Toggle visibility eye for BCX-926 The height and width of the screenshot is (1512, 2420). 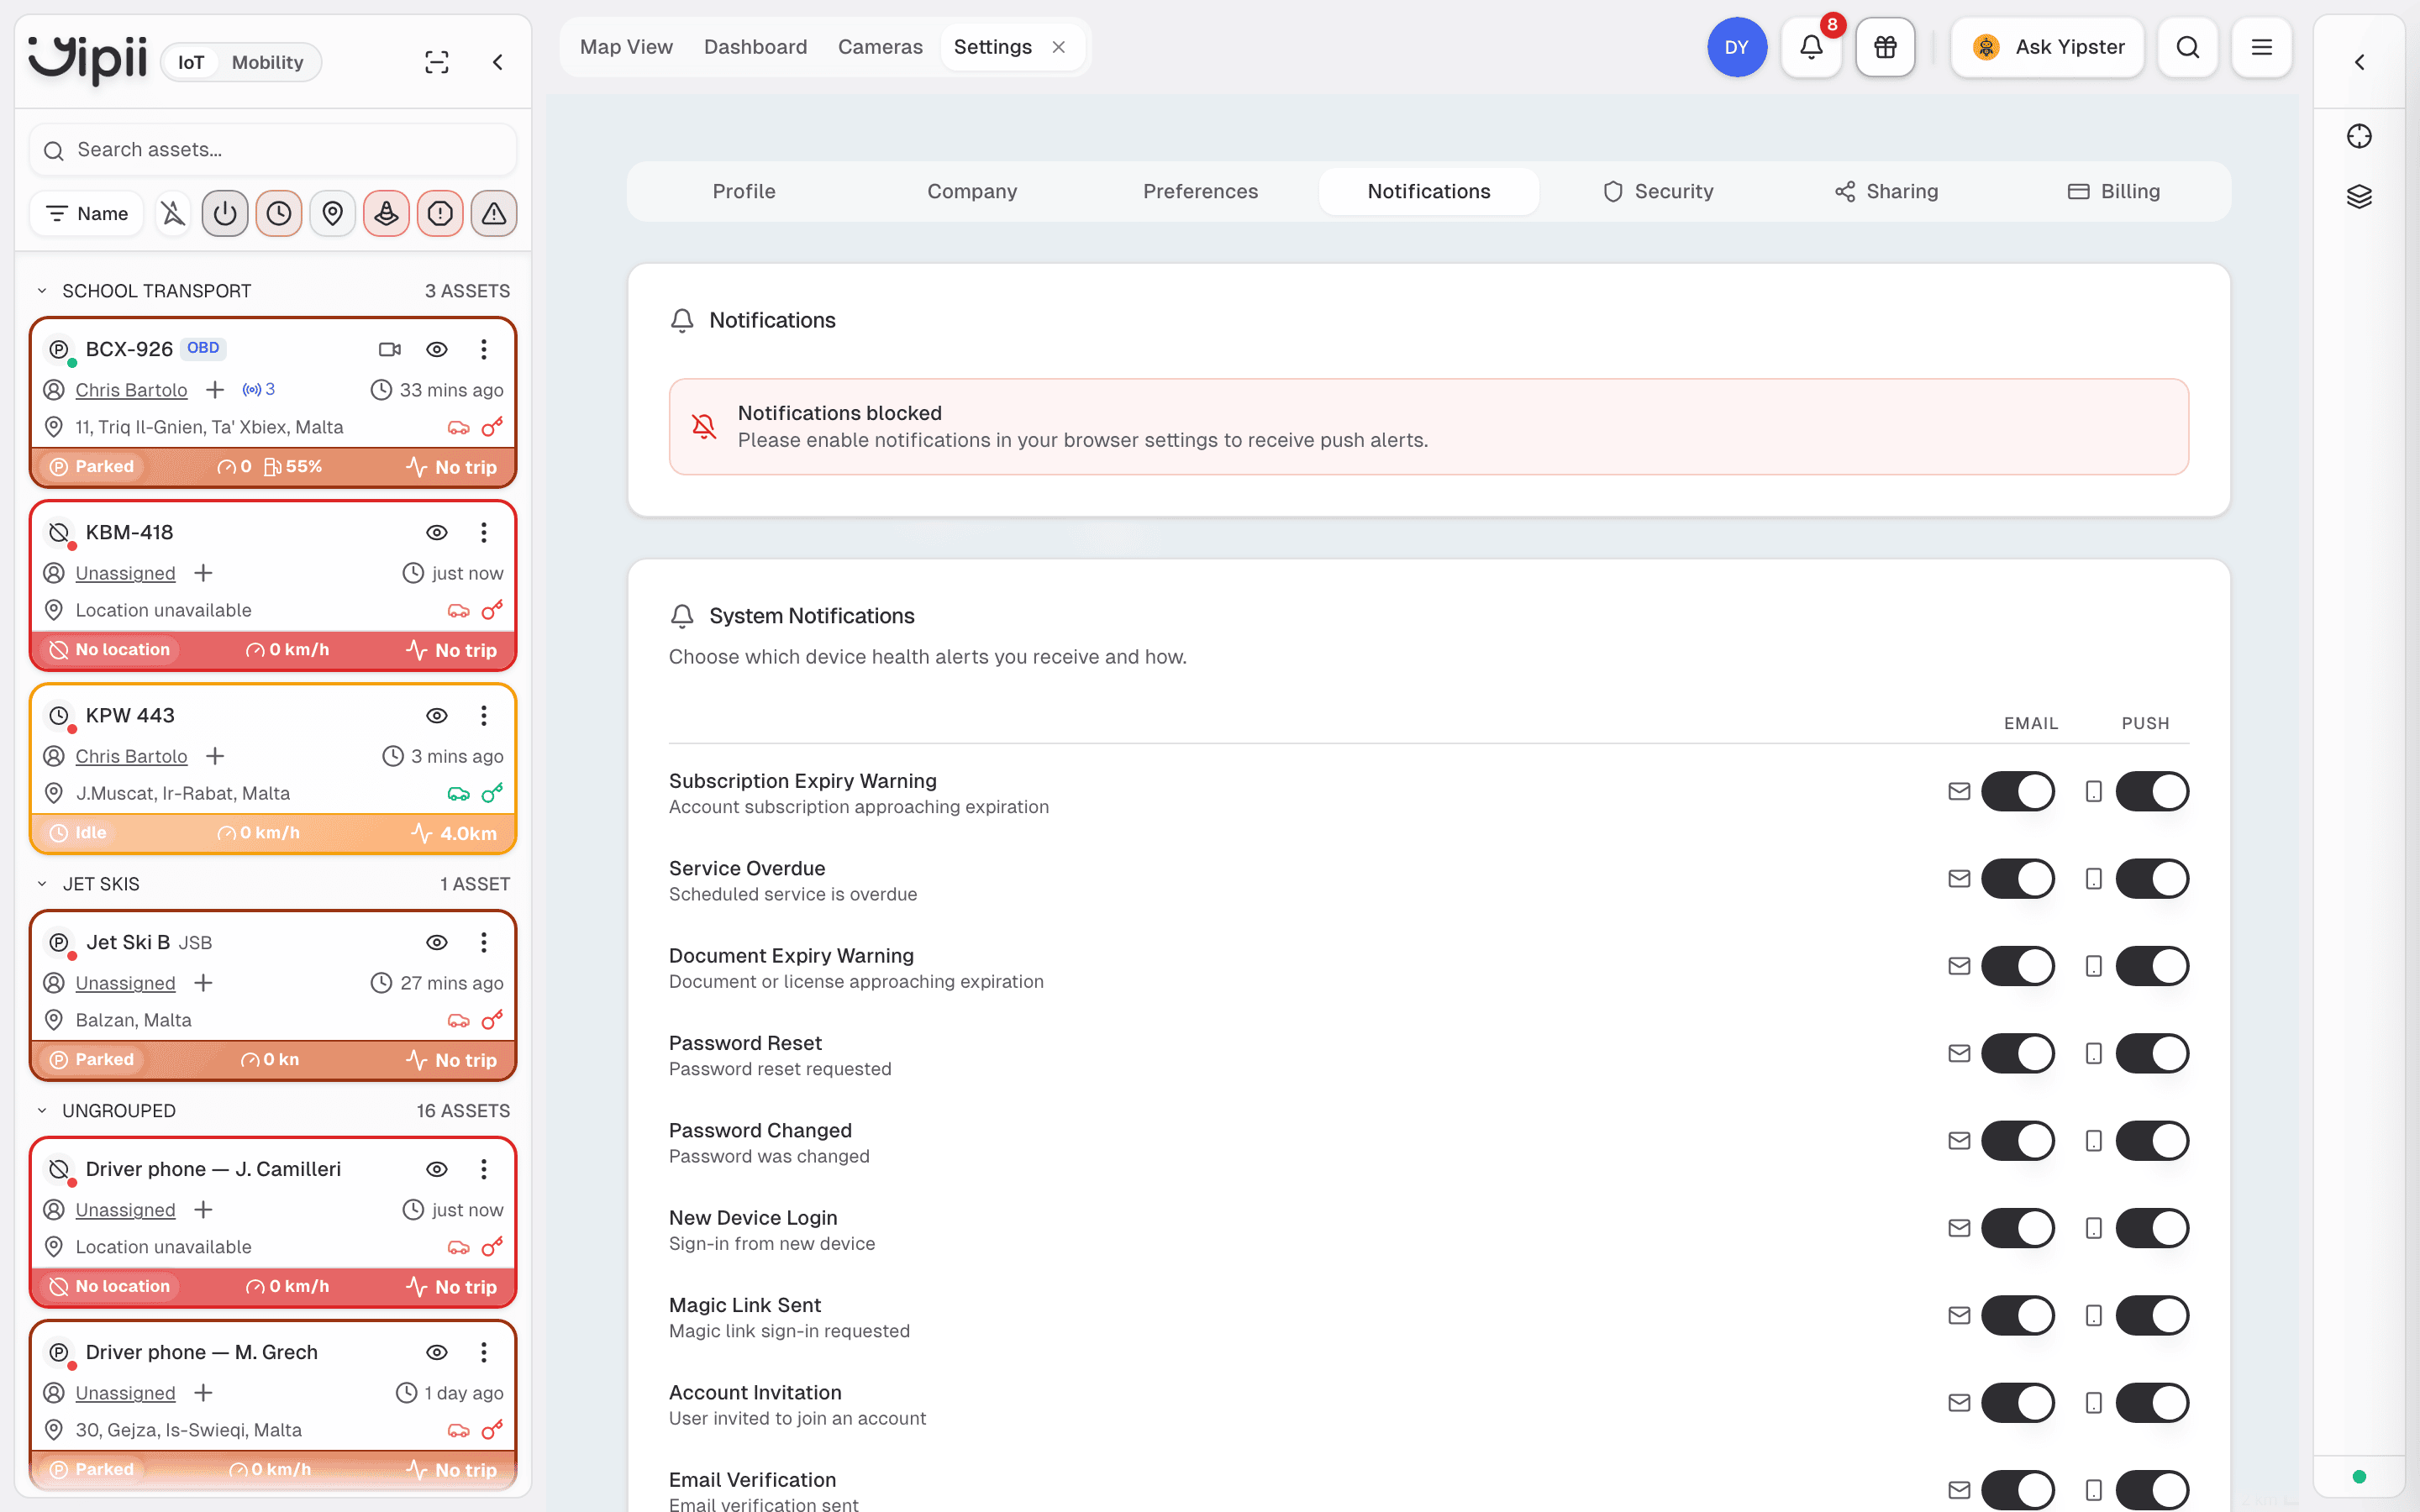coord(437,349)
